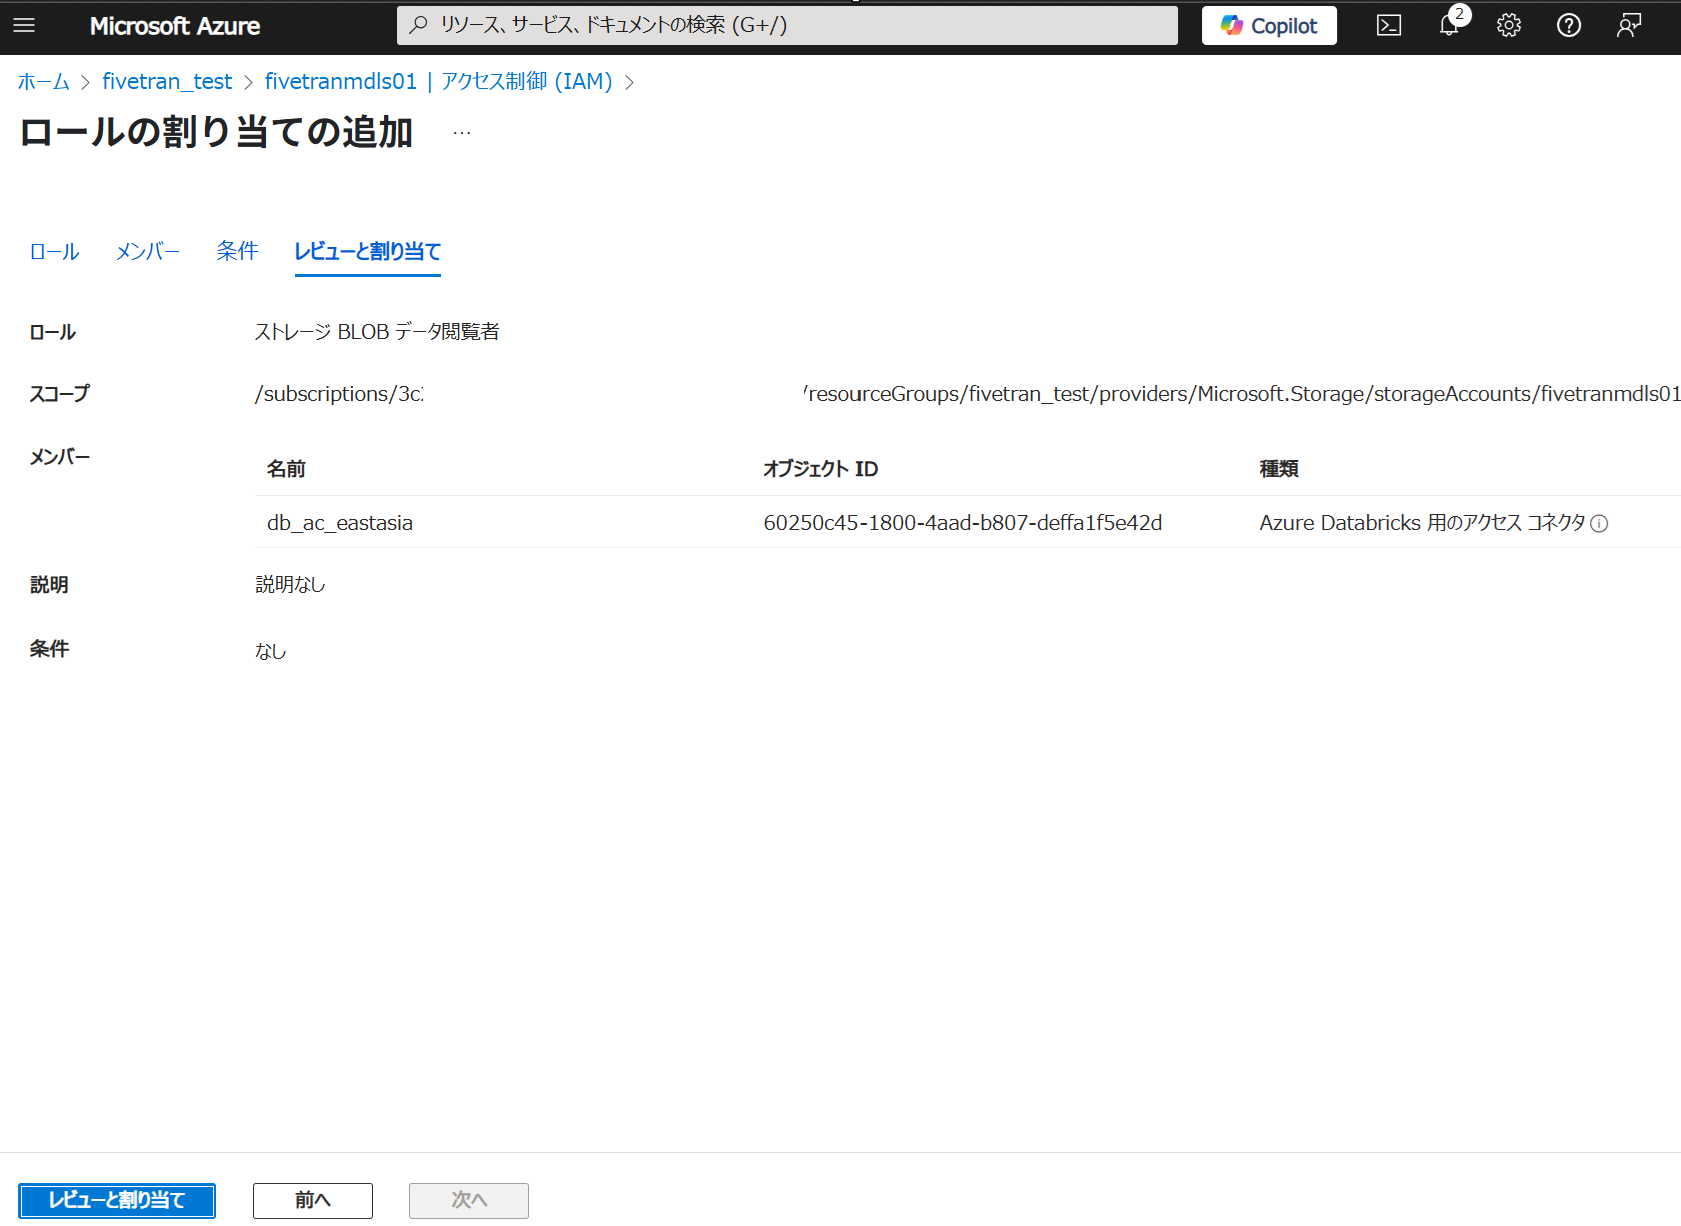Click the search magnifier icon

click(x=419, y=25)
